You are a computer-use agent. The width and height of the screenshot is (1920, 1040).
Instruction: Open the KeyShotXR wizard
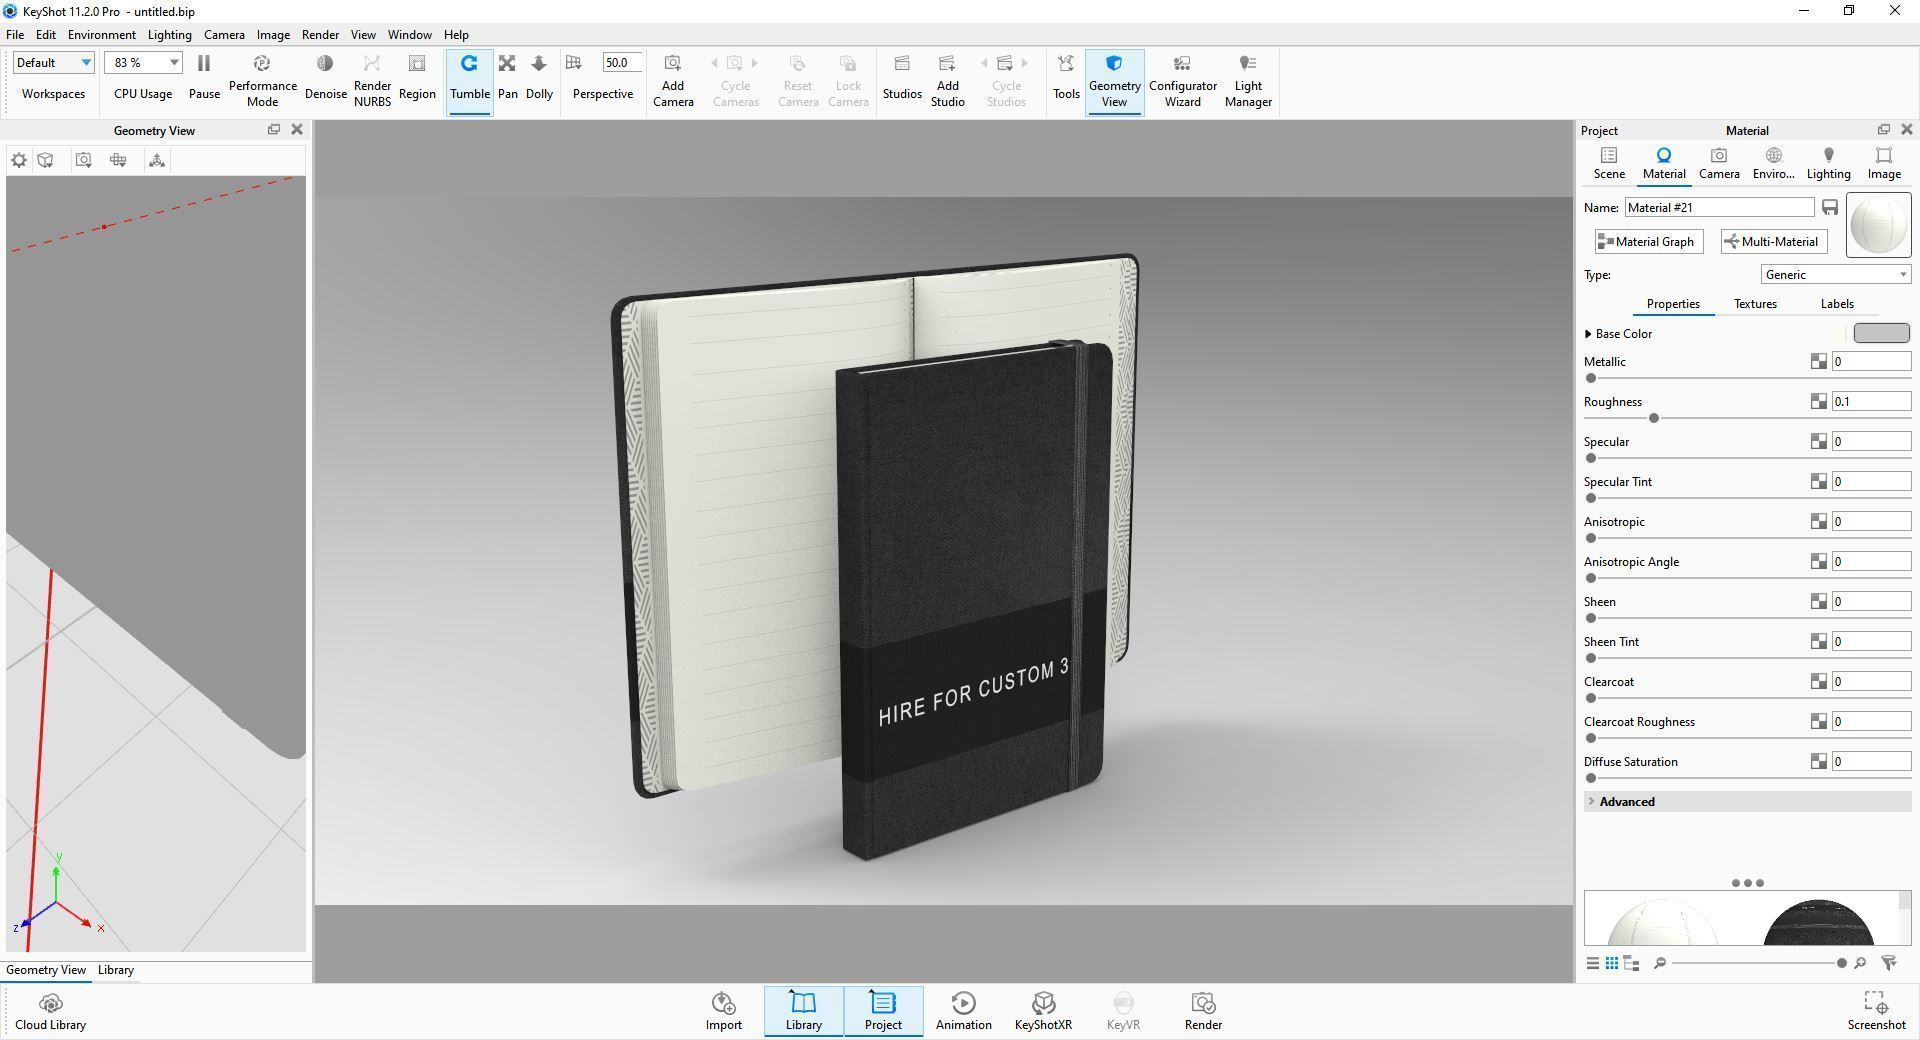(x=1043, y=1011)
